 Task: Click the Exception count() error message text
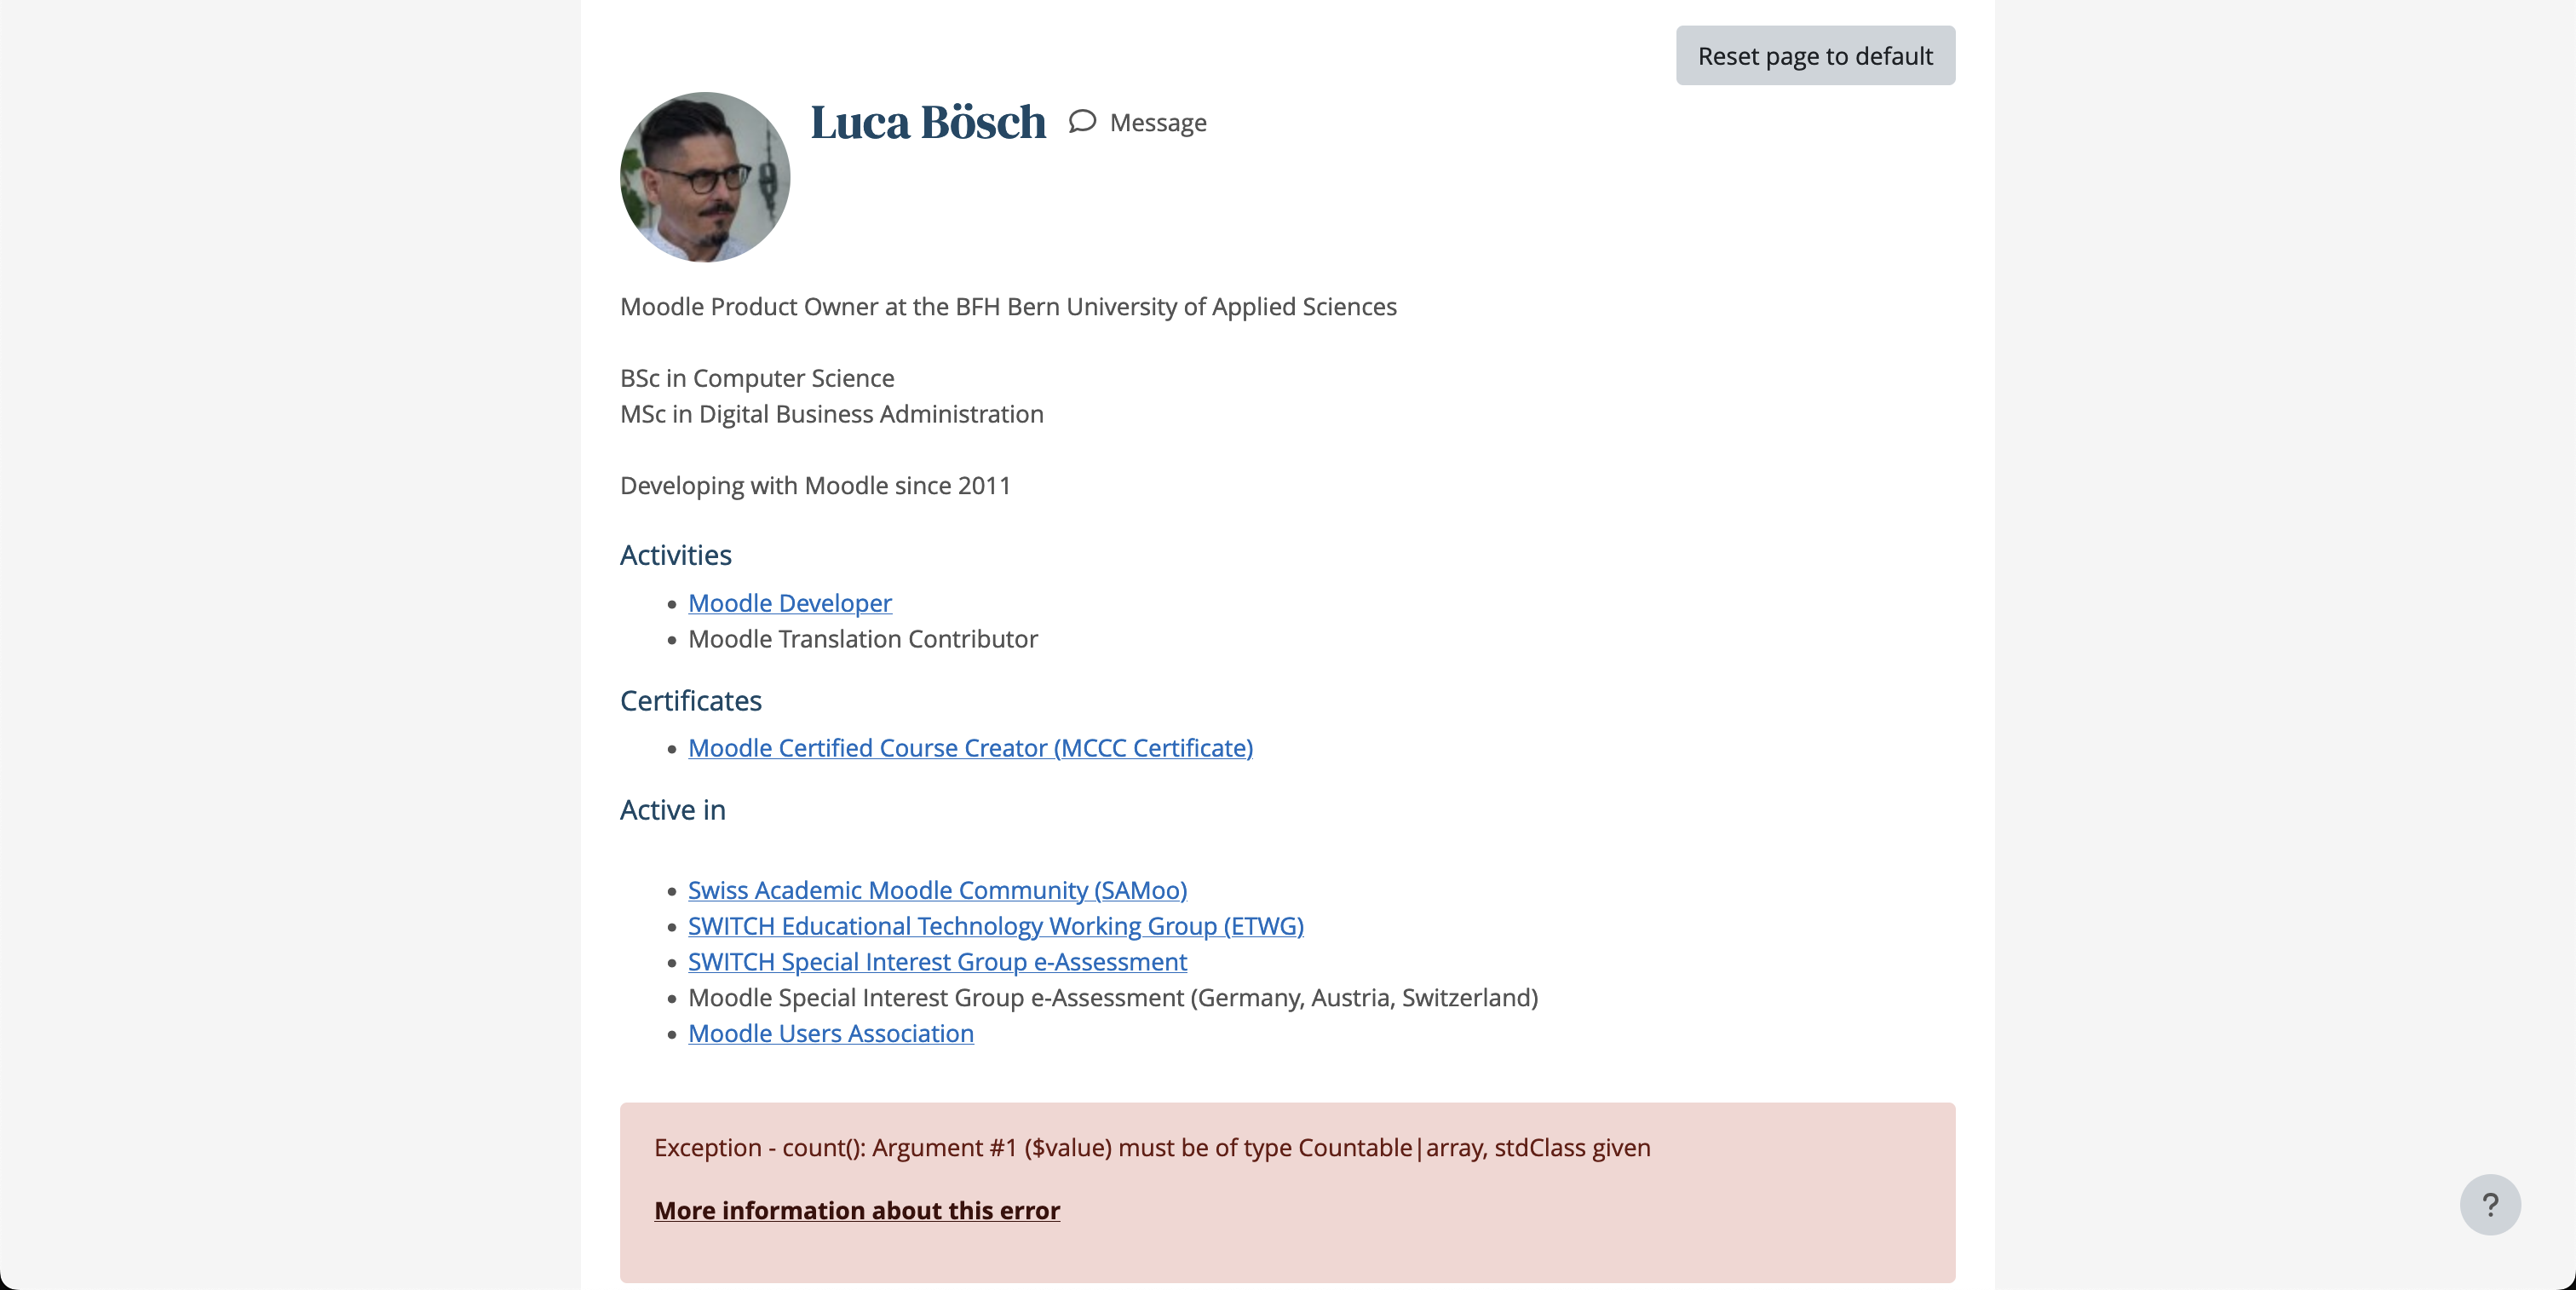(x=1152, y=1148)
